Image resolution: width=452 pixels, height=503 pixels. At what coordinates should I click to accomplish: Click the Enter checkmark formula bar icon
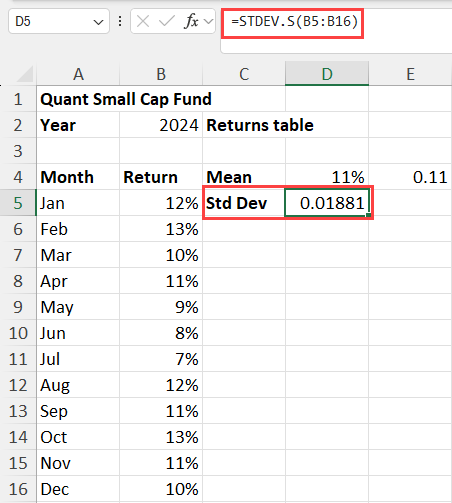[167, 22]
